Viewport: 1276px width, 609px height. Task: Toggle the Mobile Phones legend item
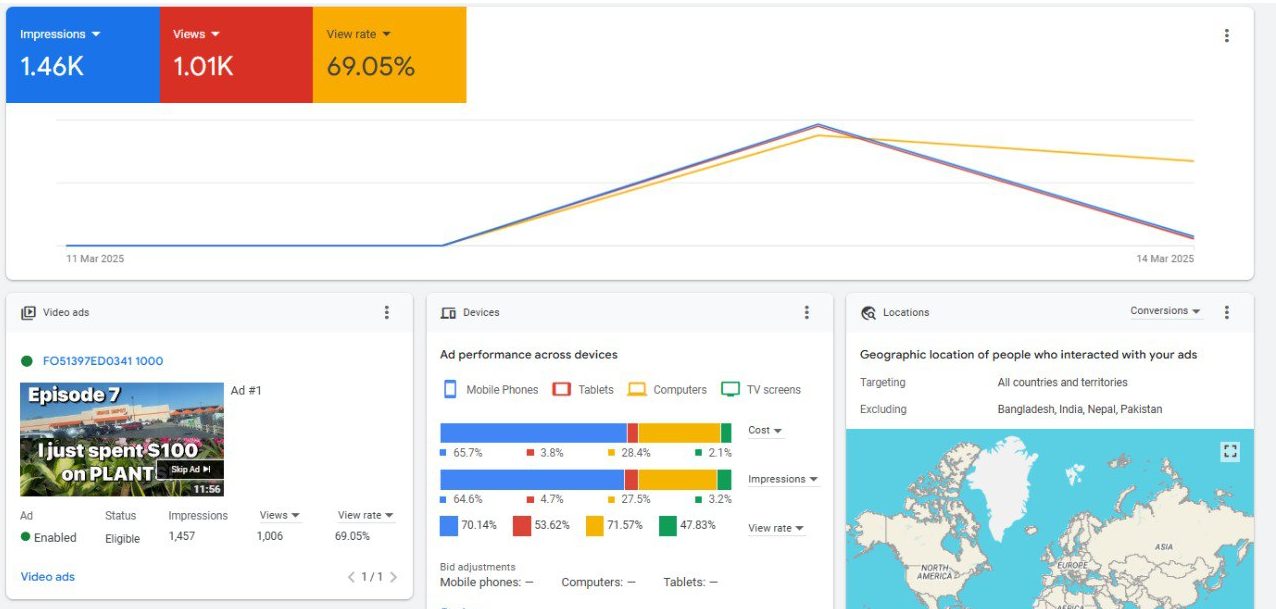click(x=490, y=390)
